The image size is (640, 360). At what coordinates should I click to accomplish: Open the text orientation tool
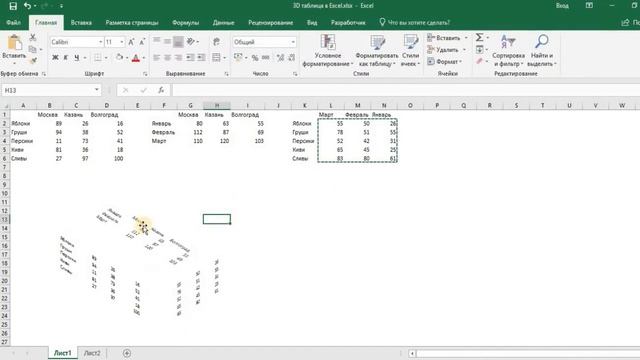[191, 42]
